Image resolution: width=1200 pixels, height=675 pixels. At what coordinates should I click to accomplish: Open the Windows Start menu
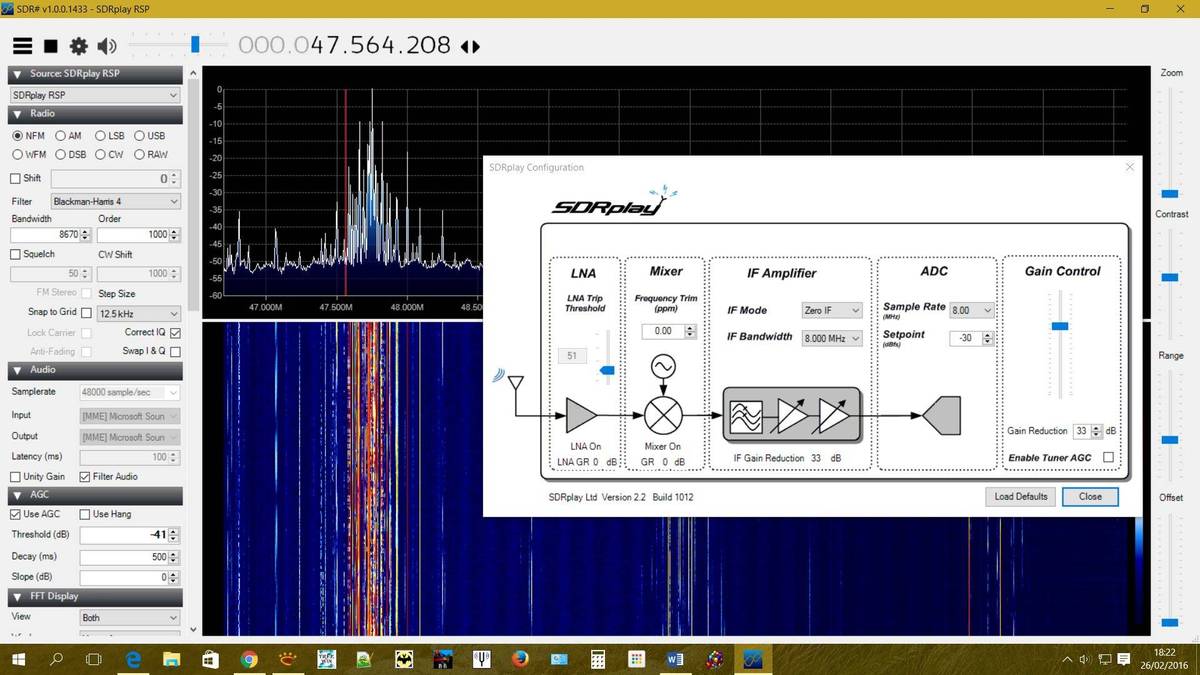pos(18,659)
